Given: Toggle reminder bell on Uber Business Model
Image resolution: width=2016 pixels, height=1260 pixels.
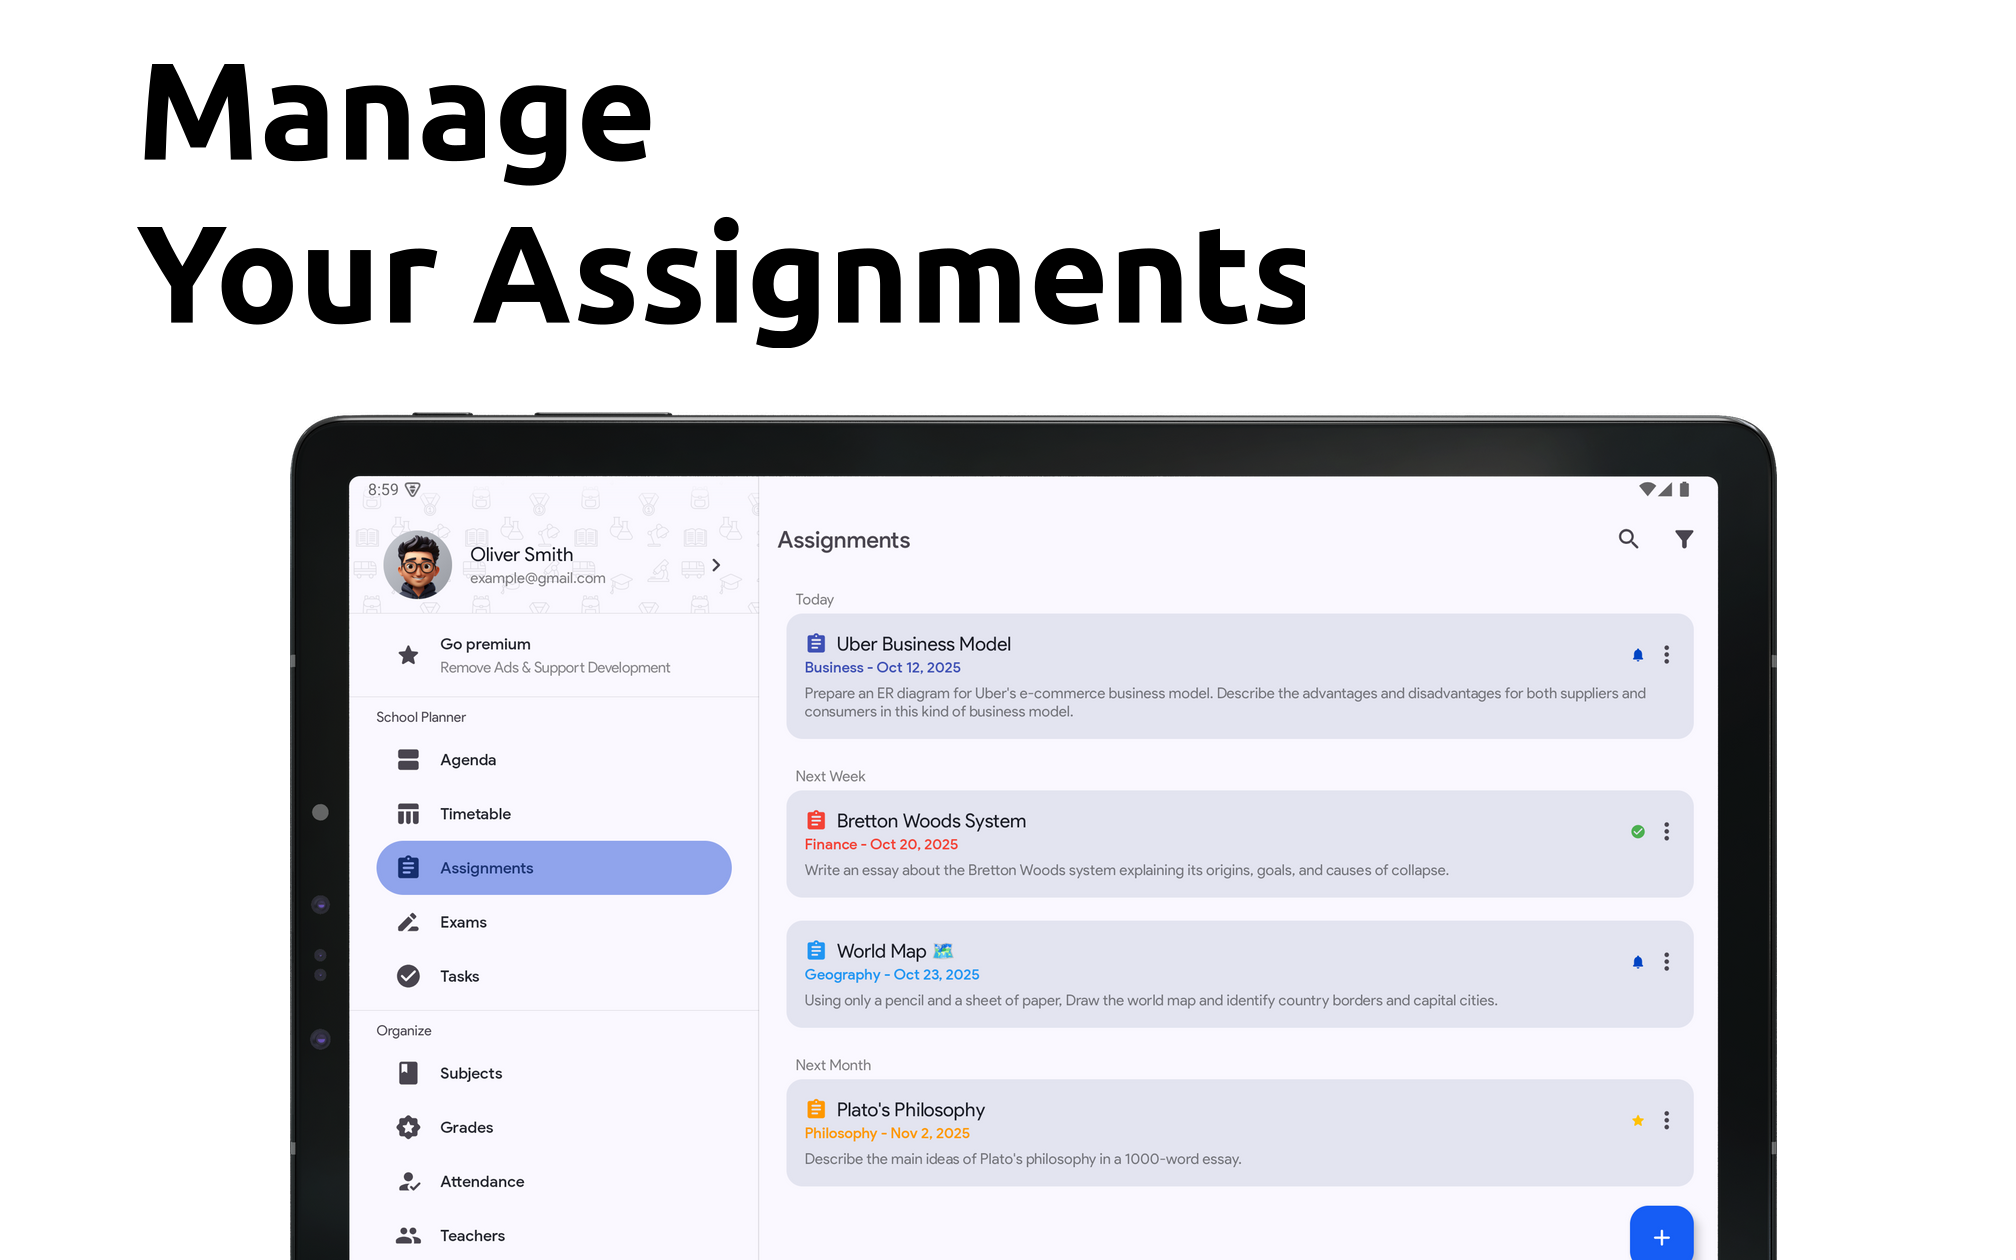Looking at the screenshot, I should [1638, 655].
